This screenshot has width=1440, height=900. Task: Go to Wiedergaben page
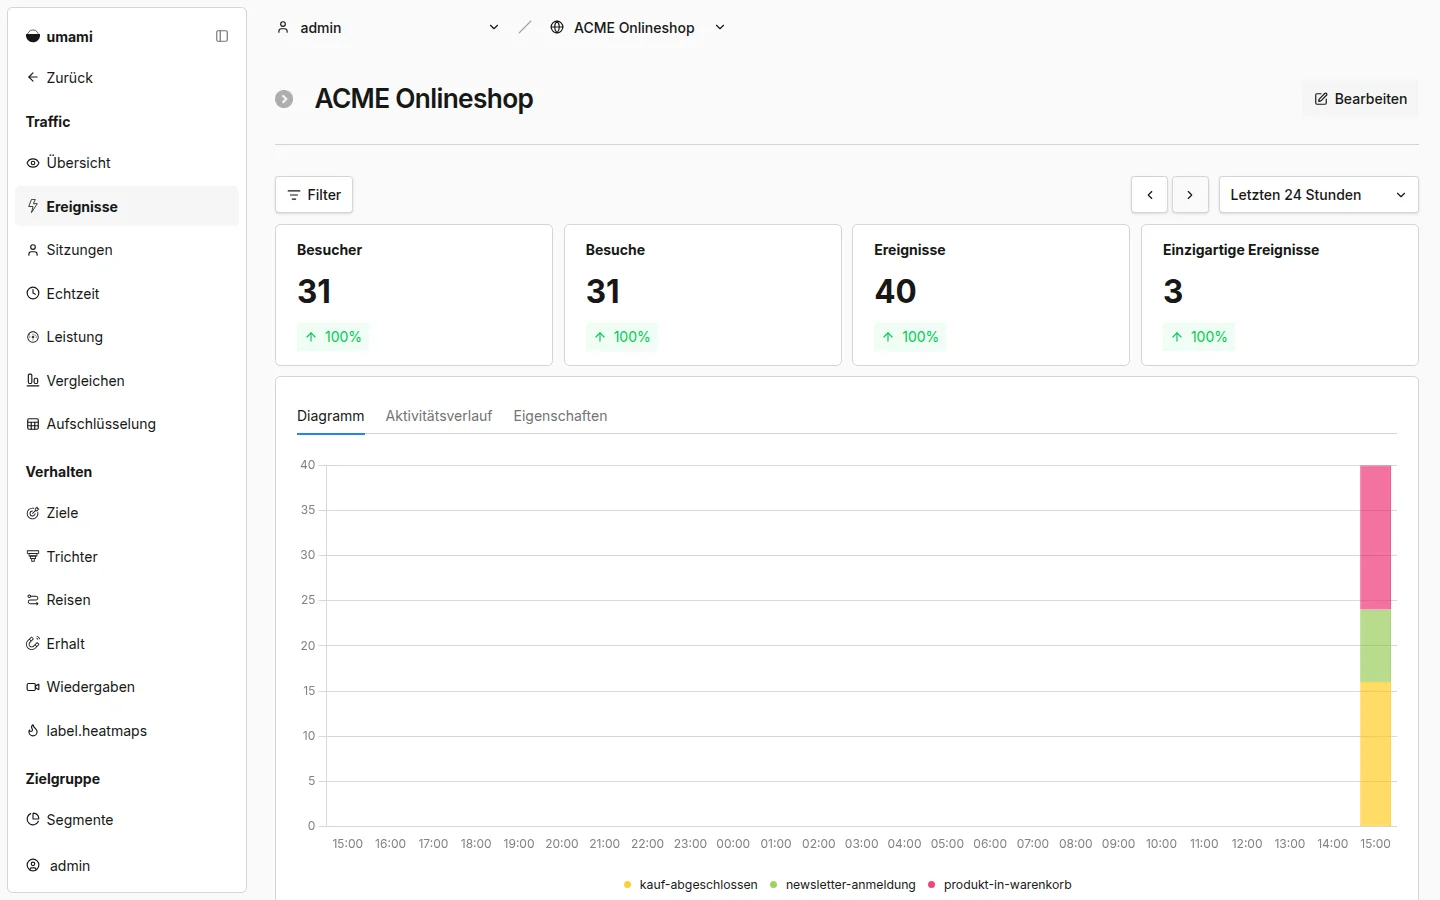[127, 687]
